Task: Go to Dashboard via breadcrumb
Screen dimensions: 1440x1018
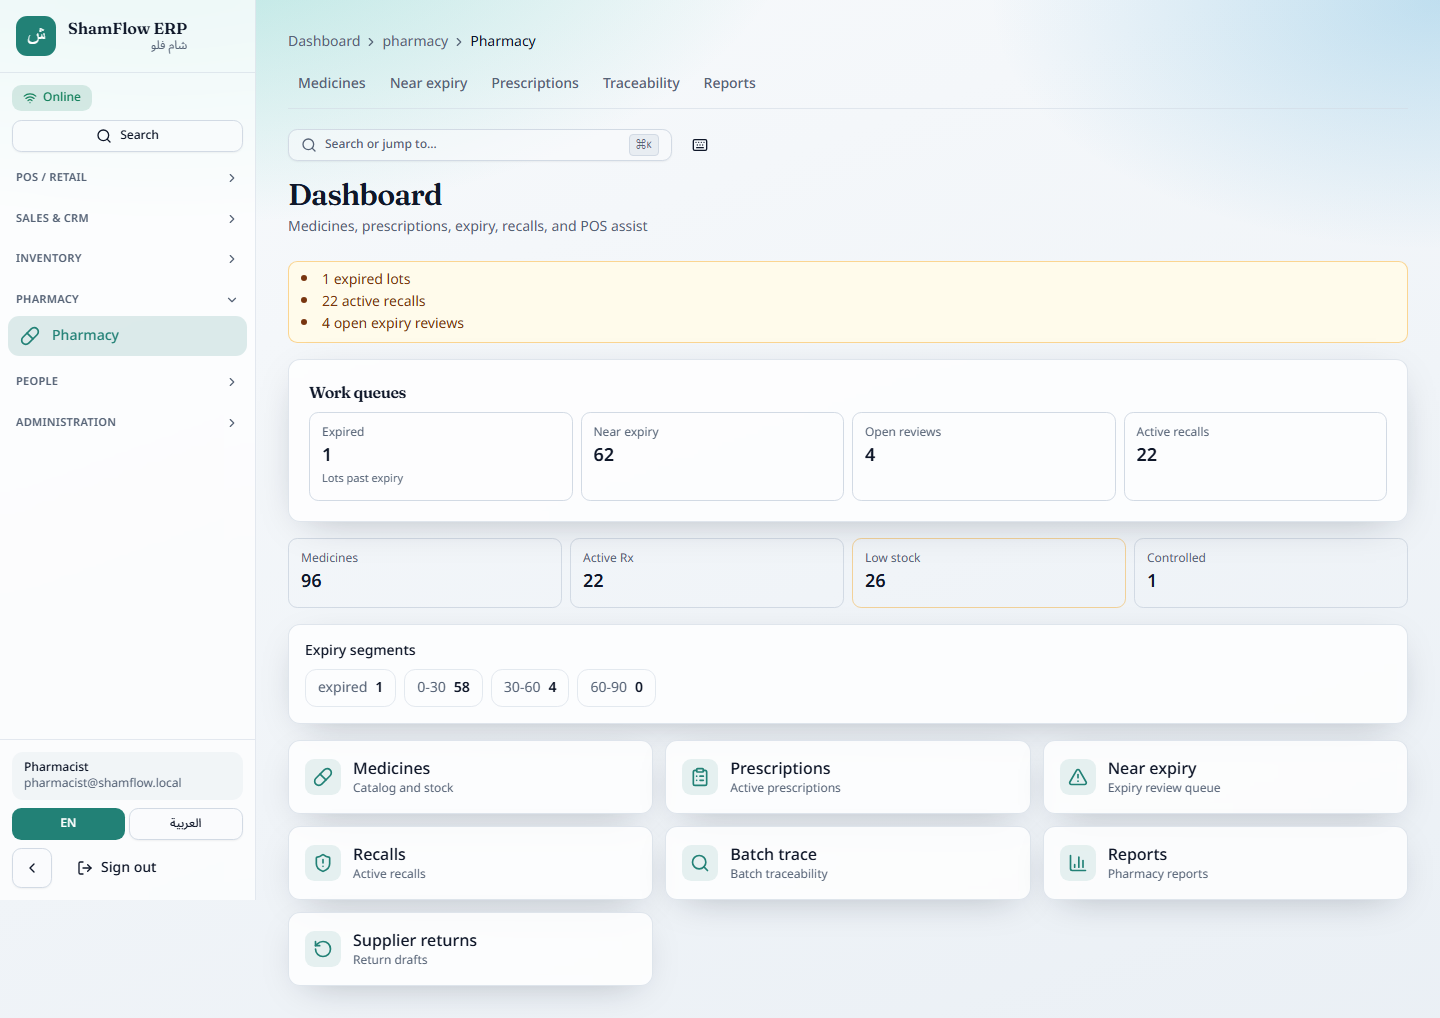Action: (324, 41)
